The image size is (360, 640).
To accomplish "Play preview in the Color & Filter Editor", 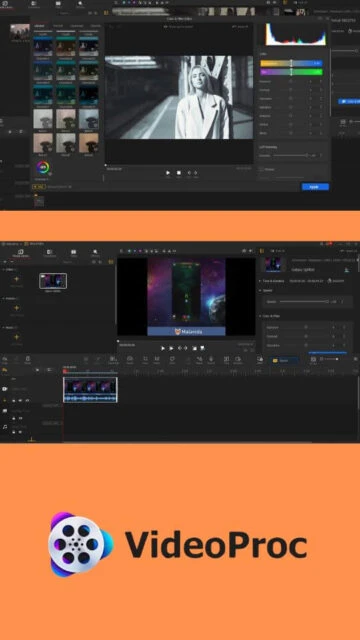I will [168, 173].
